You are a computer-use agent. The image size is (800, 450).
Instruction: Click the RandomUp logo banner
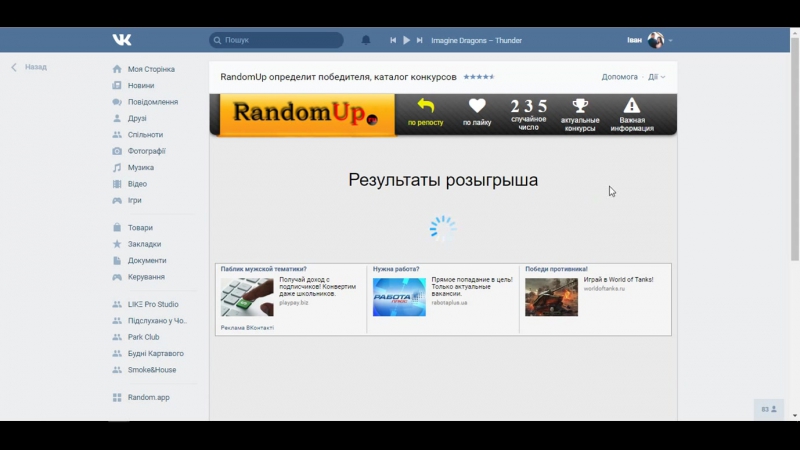pyautogui.click(x=301, y=114)
